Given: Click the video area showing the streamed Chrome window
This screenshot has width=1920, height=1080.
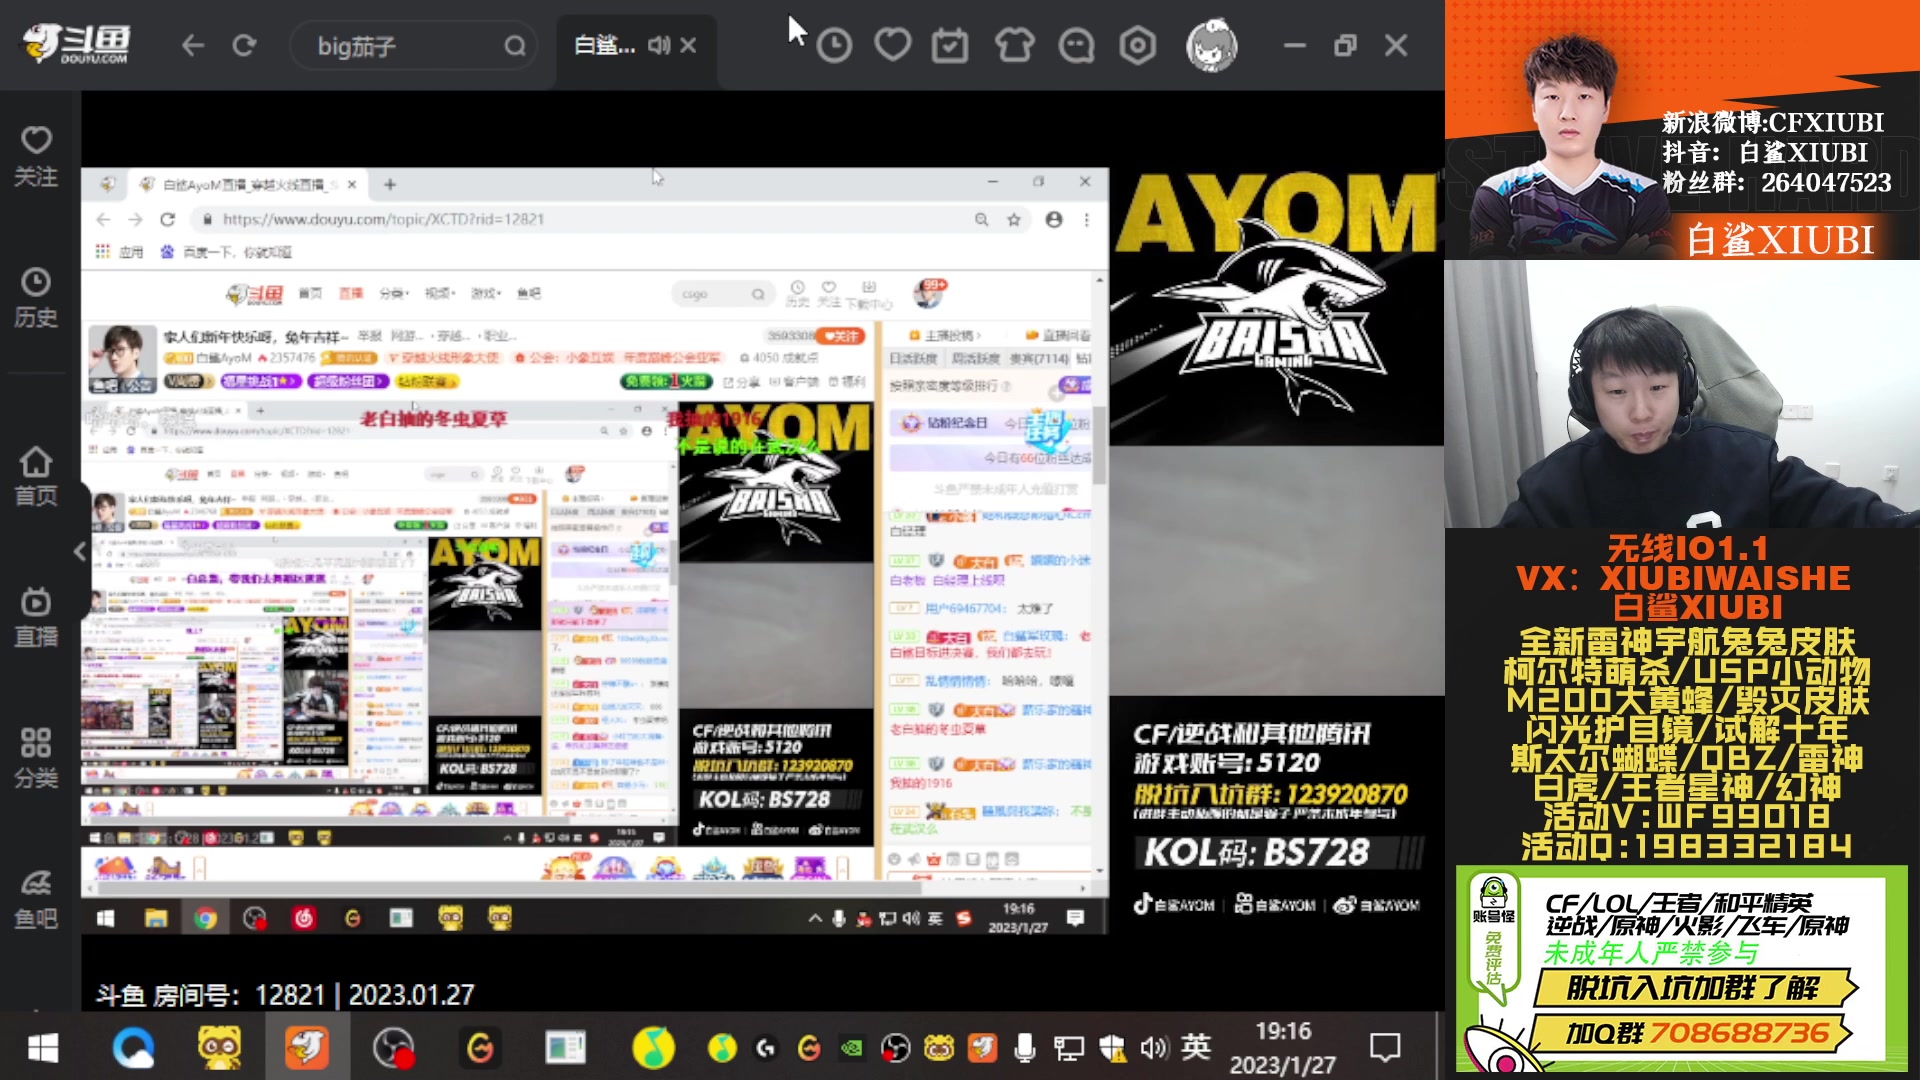Looking at the screenshot, I should pyautogui.click(x=594, y=550).
